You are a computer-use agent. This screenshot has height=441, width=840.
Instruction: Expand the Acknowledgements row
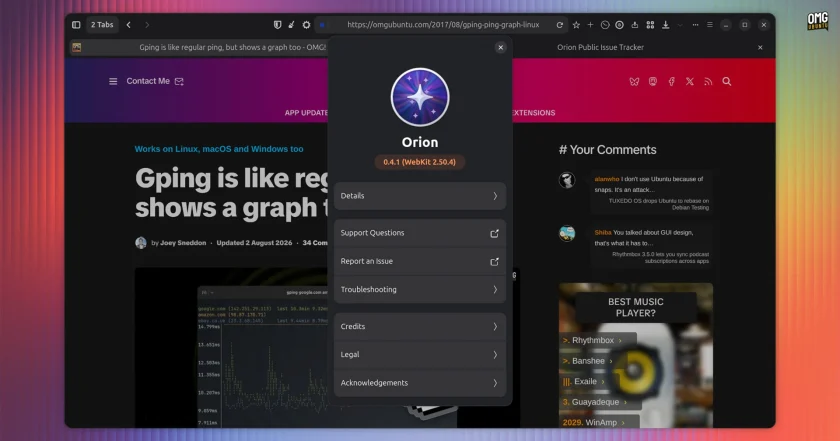click(x=420, y=383)
